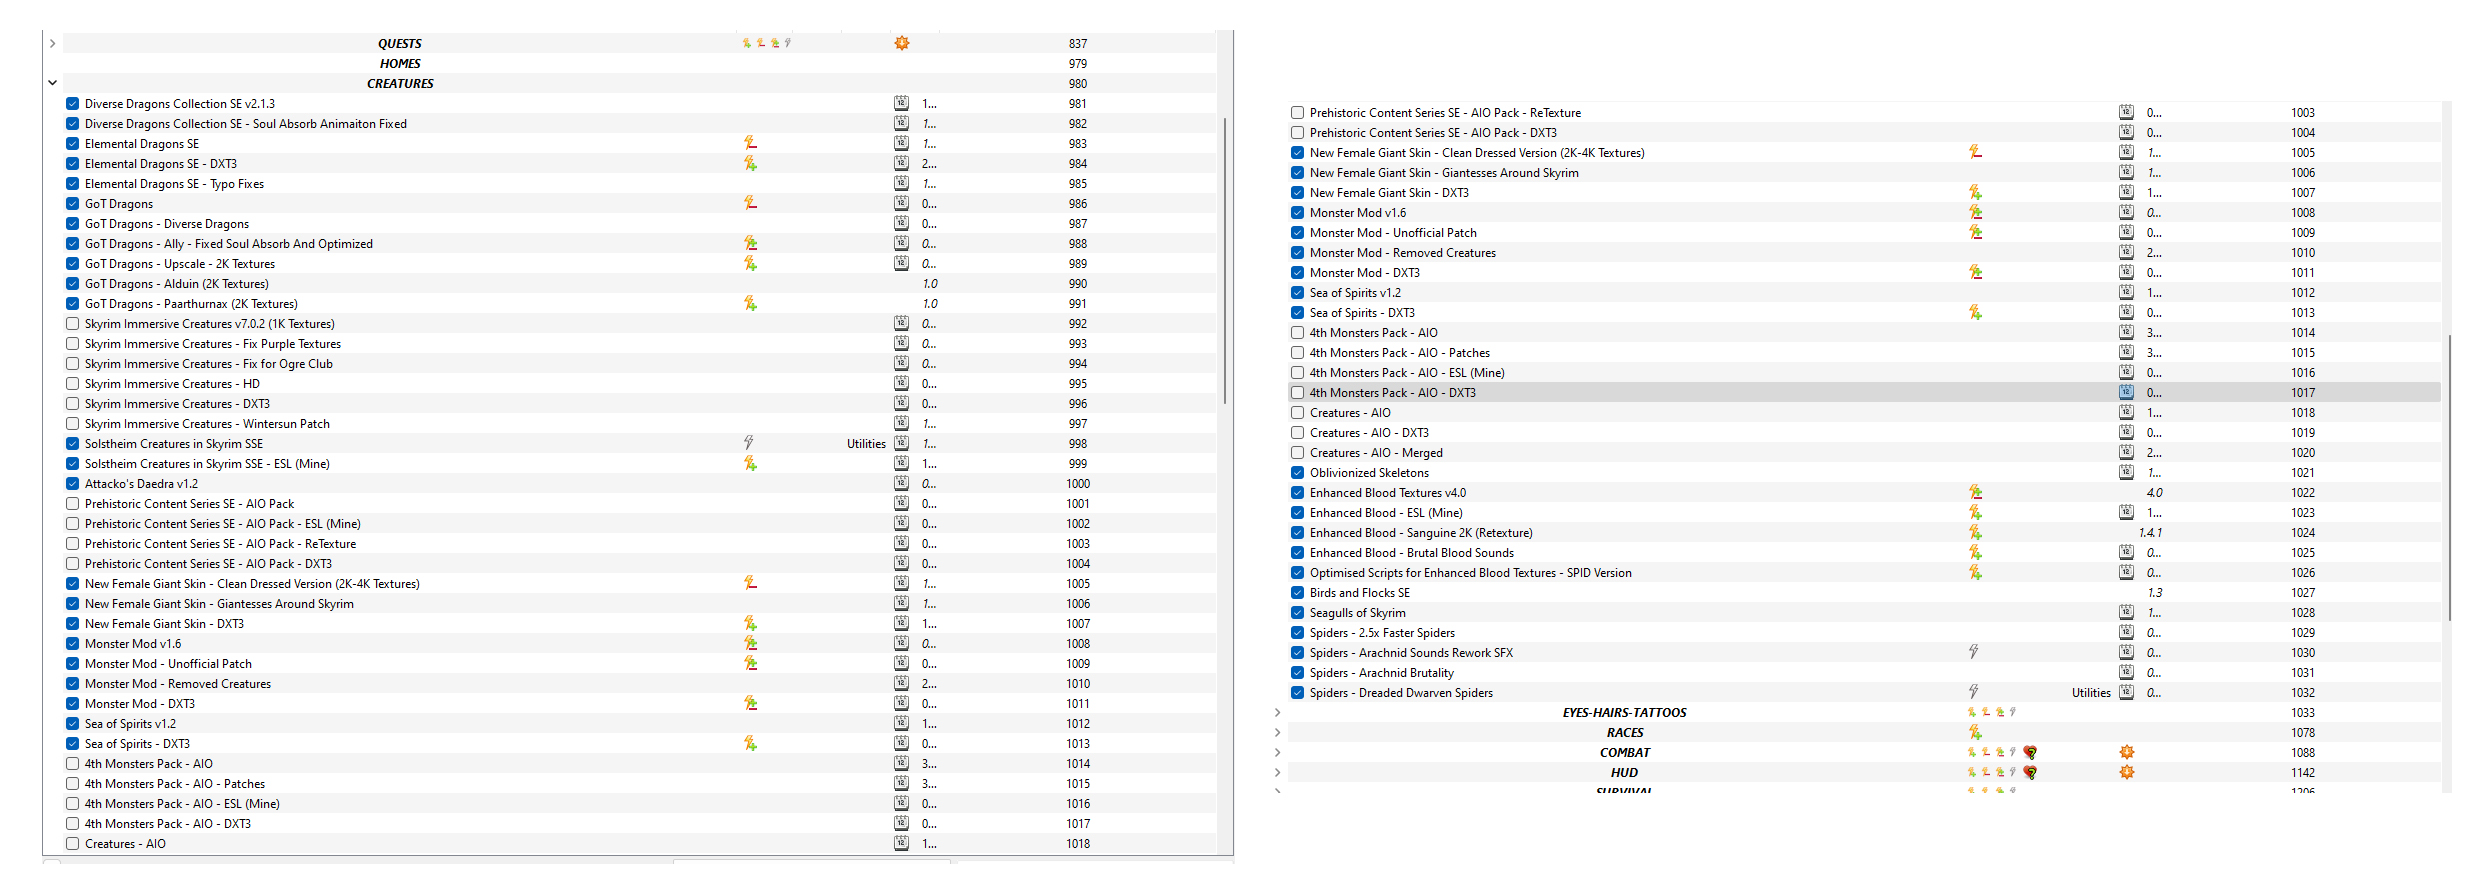Image resolution: width=2483 pixels, height=891 pixels.
Task: Click orange gear icon on QUESTS separator
Action: pyautogui.click(x=902, y=43)
